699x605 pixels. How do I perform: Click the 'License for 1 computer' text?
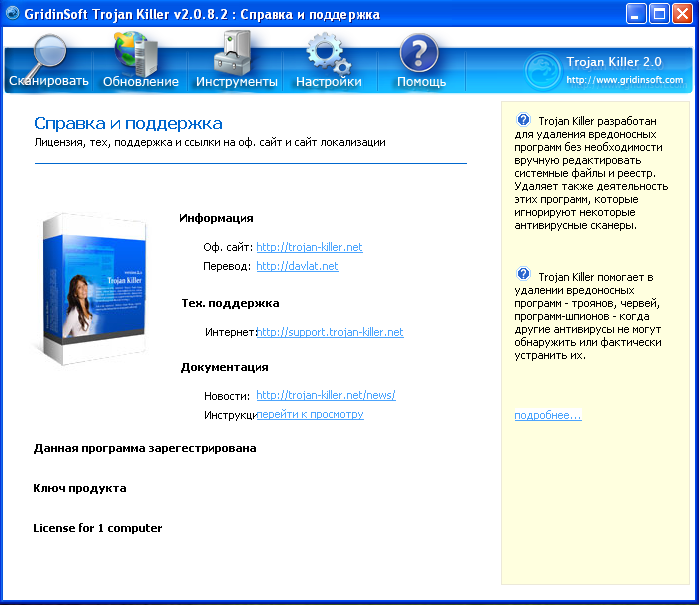98,528
